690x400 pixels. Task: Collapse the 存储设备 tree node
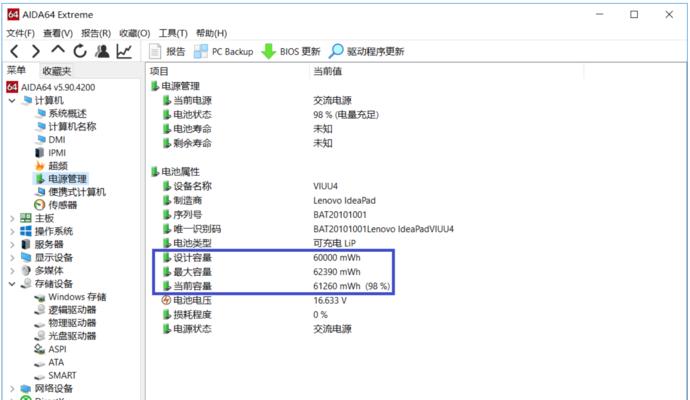[12, 284]
